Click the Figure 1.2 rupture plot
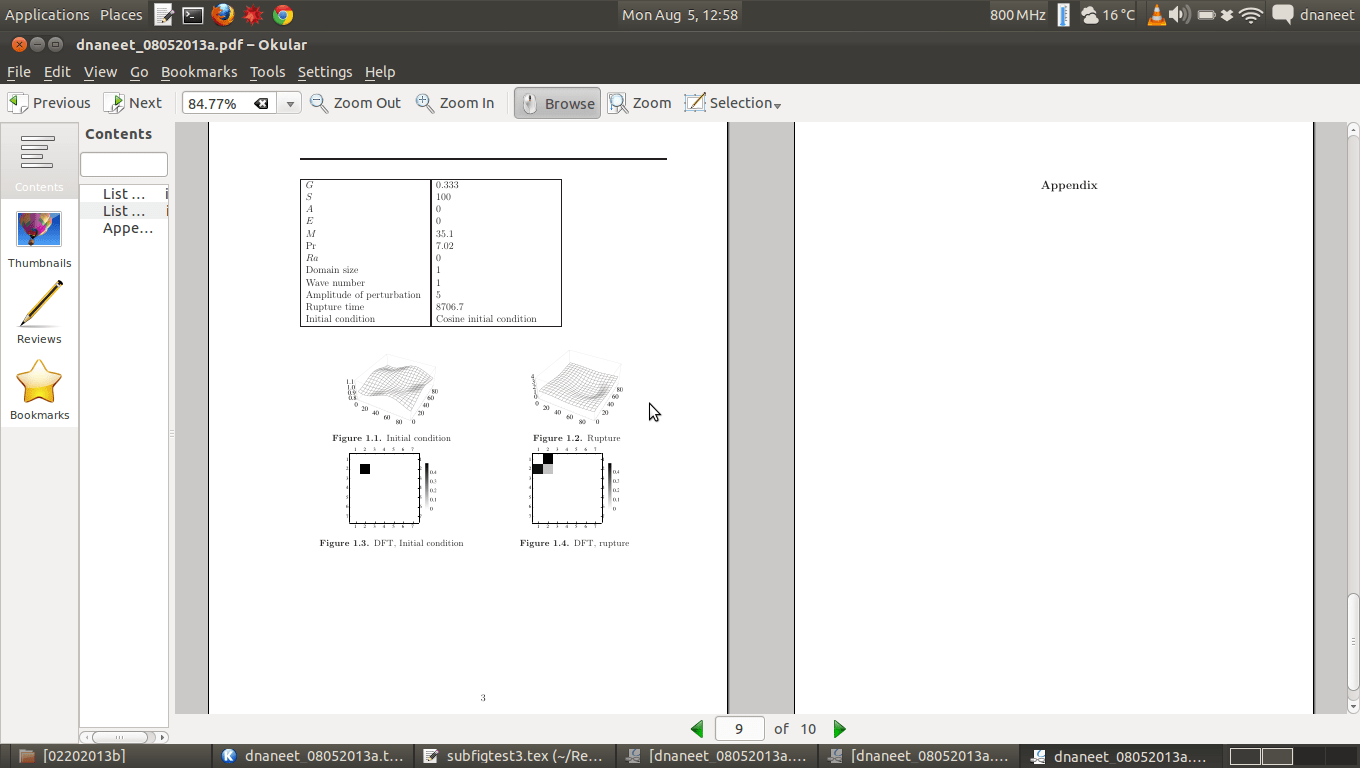1360x768 pixels. 577,388
